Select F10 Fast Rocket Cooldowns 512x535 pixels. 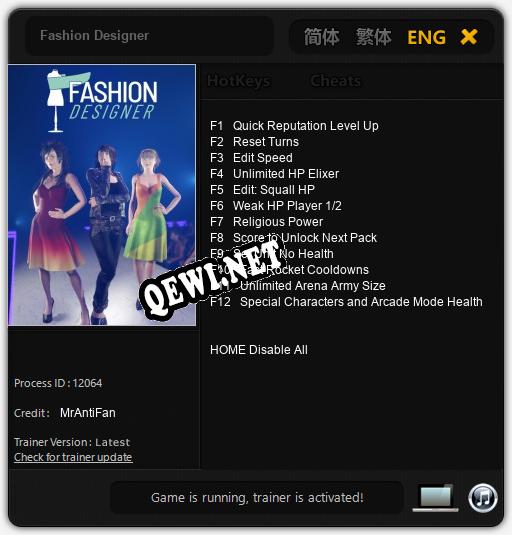pos(289,270)
